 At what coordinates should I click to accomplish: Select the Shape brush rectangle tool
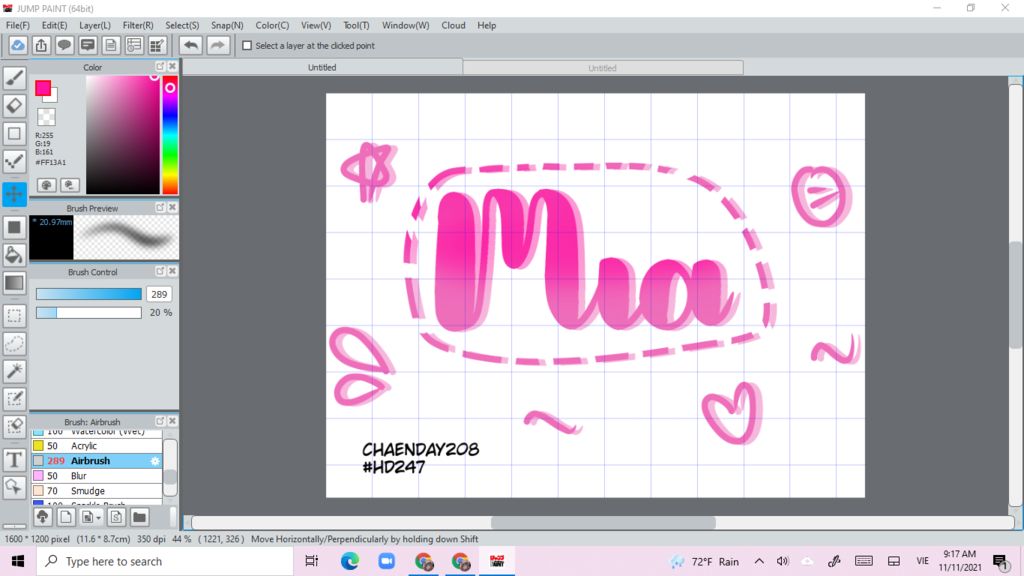14,133
